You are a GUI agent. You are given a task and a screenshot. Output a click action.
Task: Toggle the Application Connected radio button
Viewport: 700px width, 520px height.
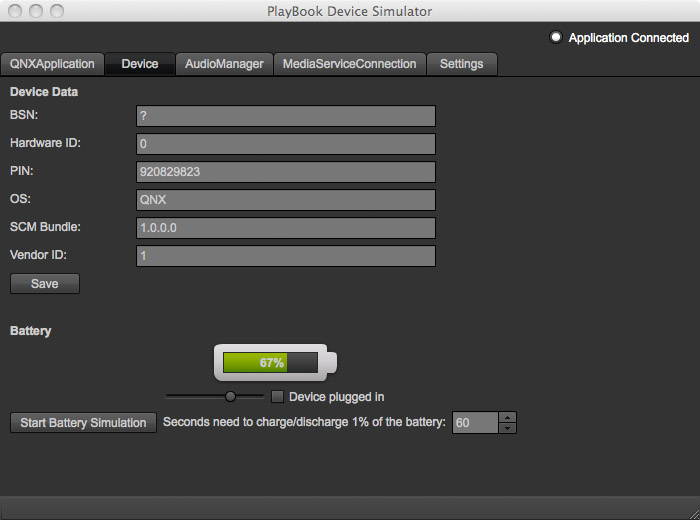click(556, 37)
